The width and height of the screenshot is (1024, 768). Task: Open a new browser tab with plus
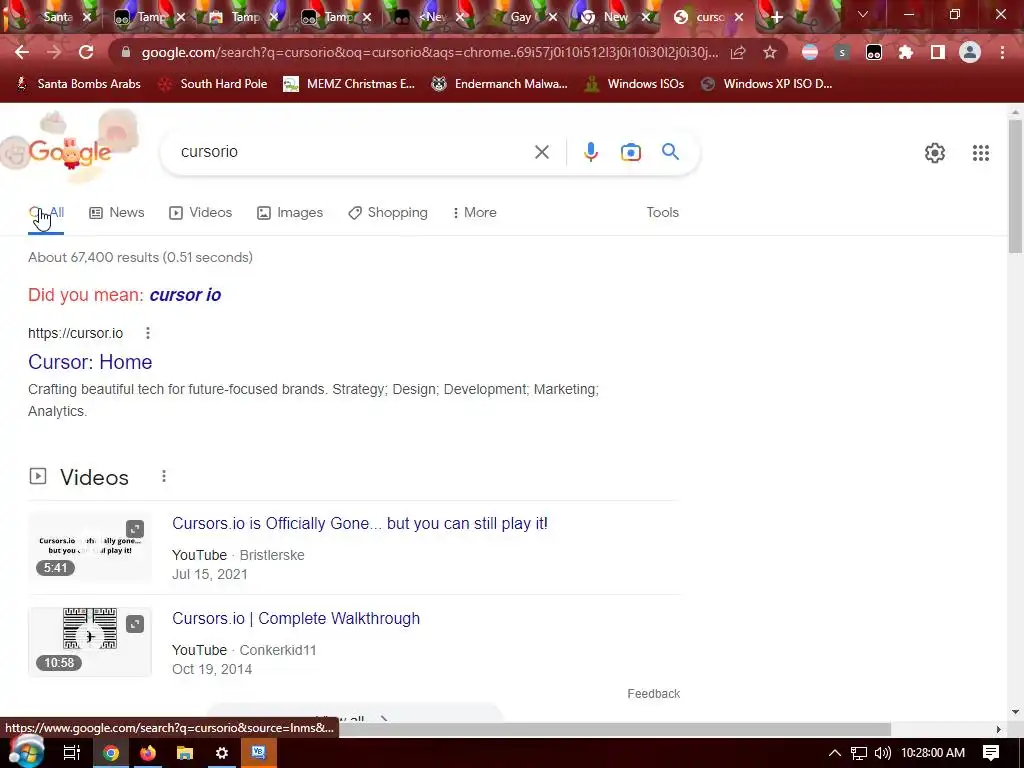coord(776,18)
